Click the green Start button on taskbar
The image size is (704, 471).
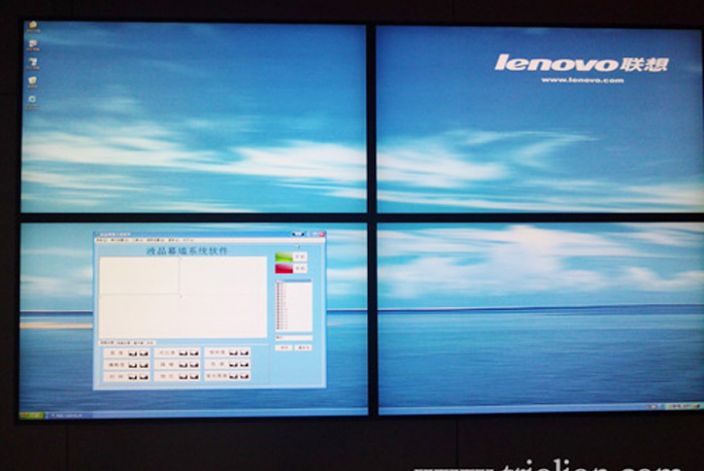31,415
